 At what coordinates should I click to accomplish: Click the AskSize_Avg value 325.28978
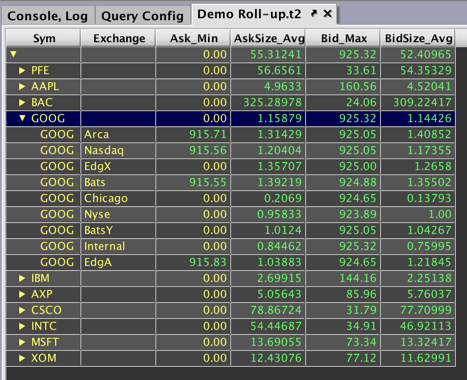coord(273,102)
